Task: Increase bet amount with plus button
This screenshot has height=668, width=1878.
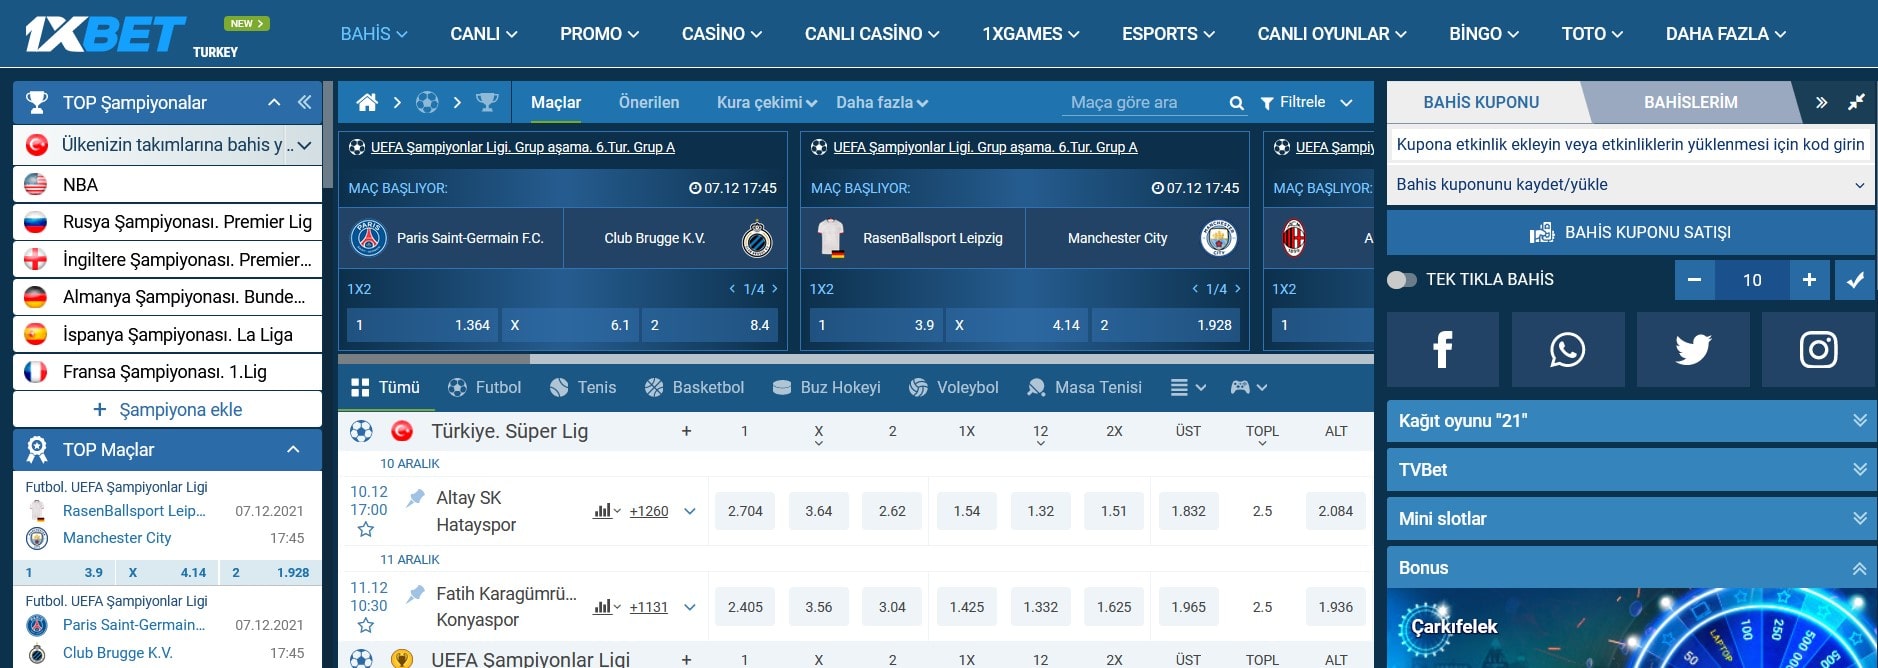Action: click(x=1809, y=280)
